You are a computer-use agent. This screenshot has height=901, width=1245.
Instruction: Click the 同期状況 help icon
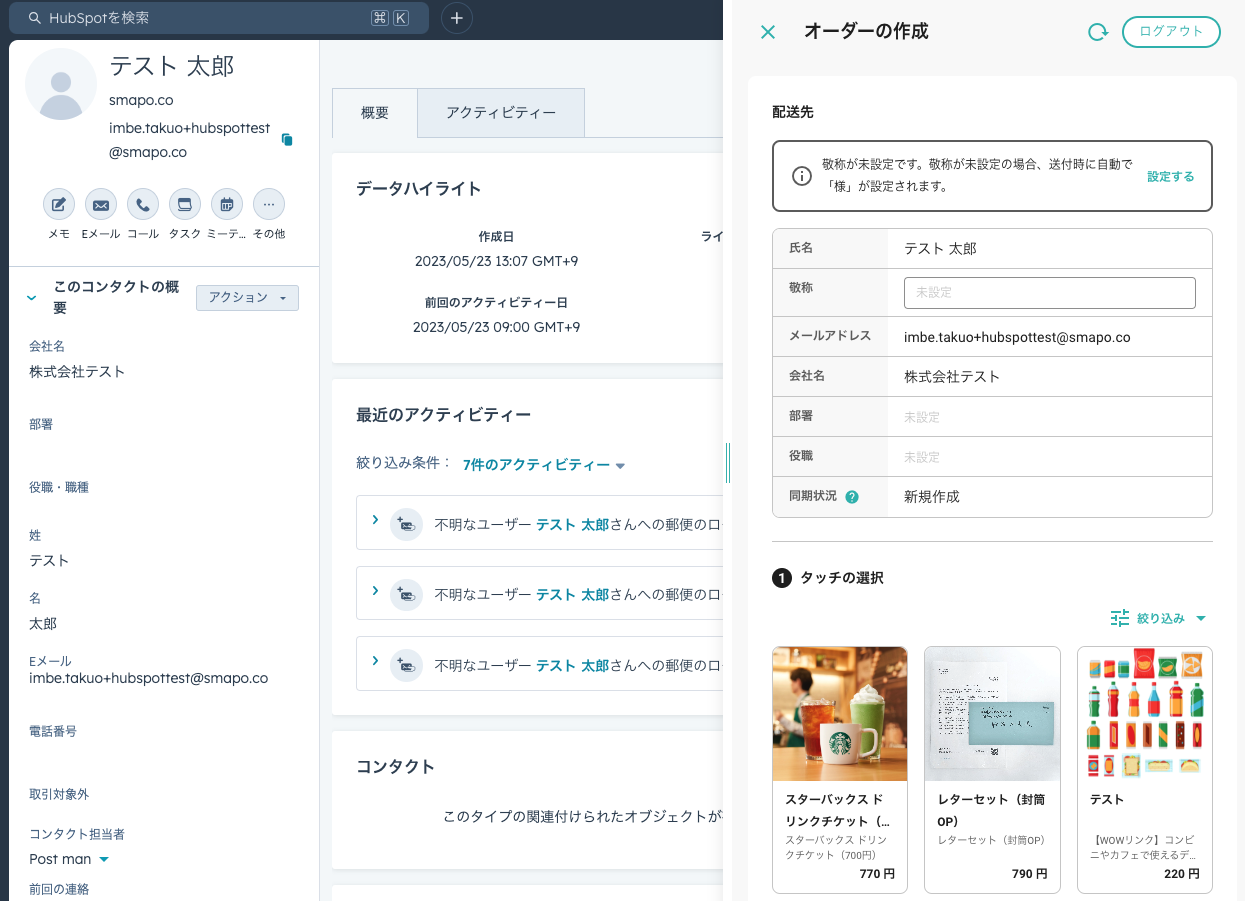coord(852,496)
